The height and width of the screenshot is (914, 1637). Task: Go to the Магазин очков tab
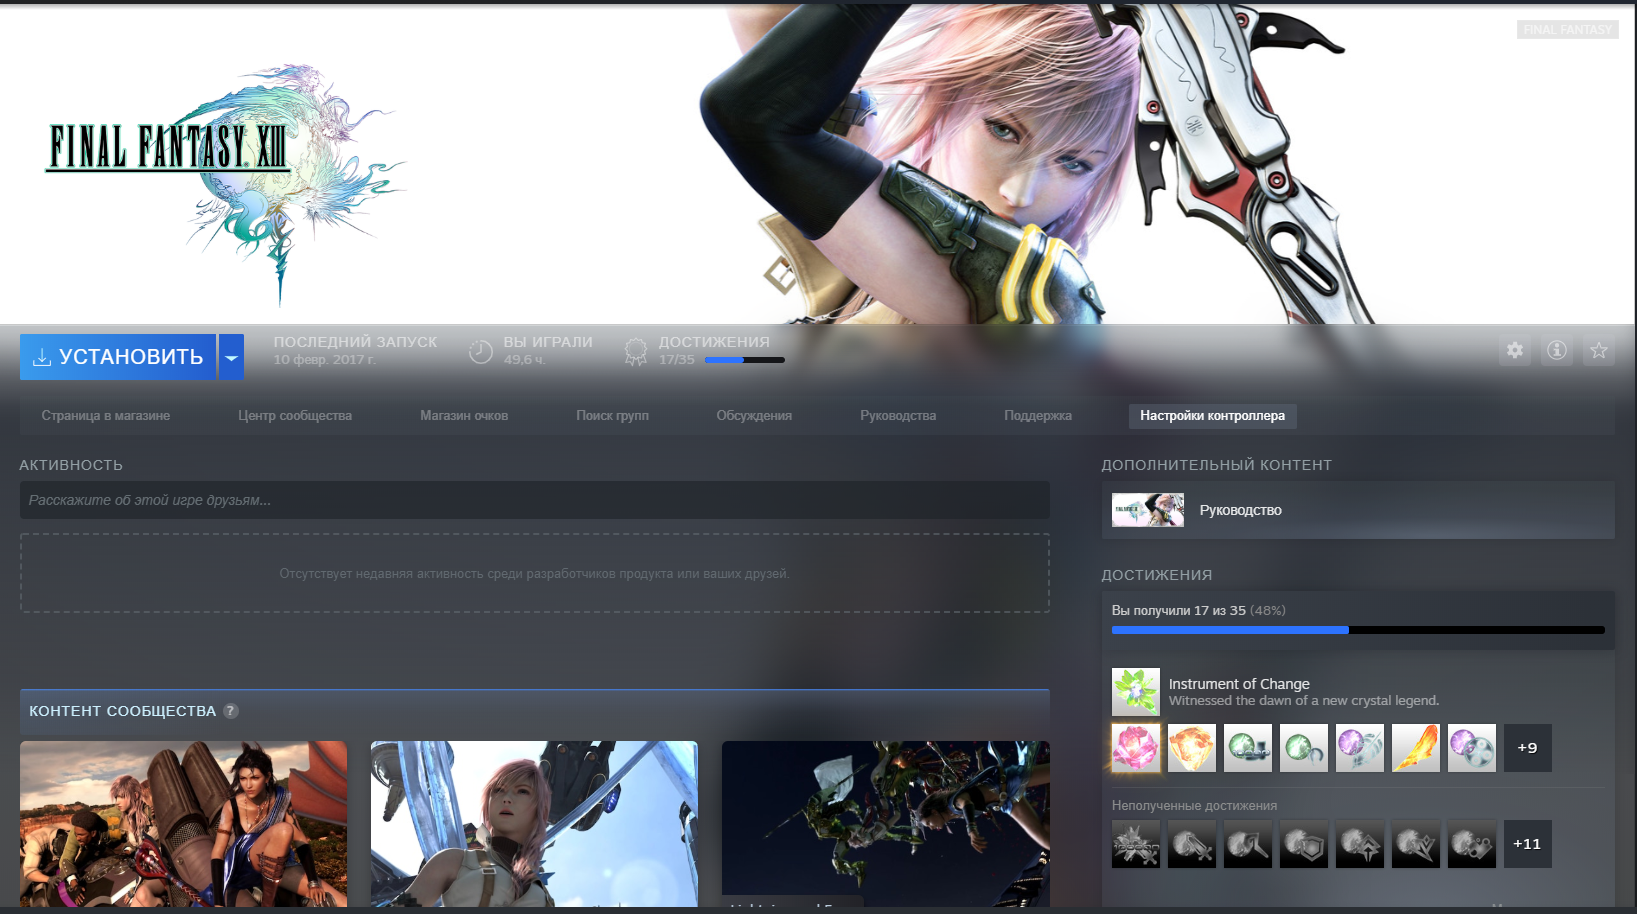(464, 416)
